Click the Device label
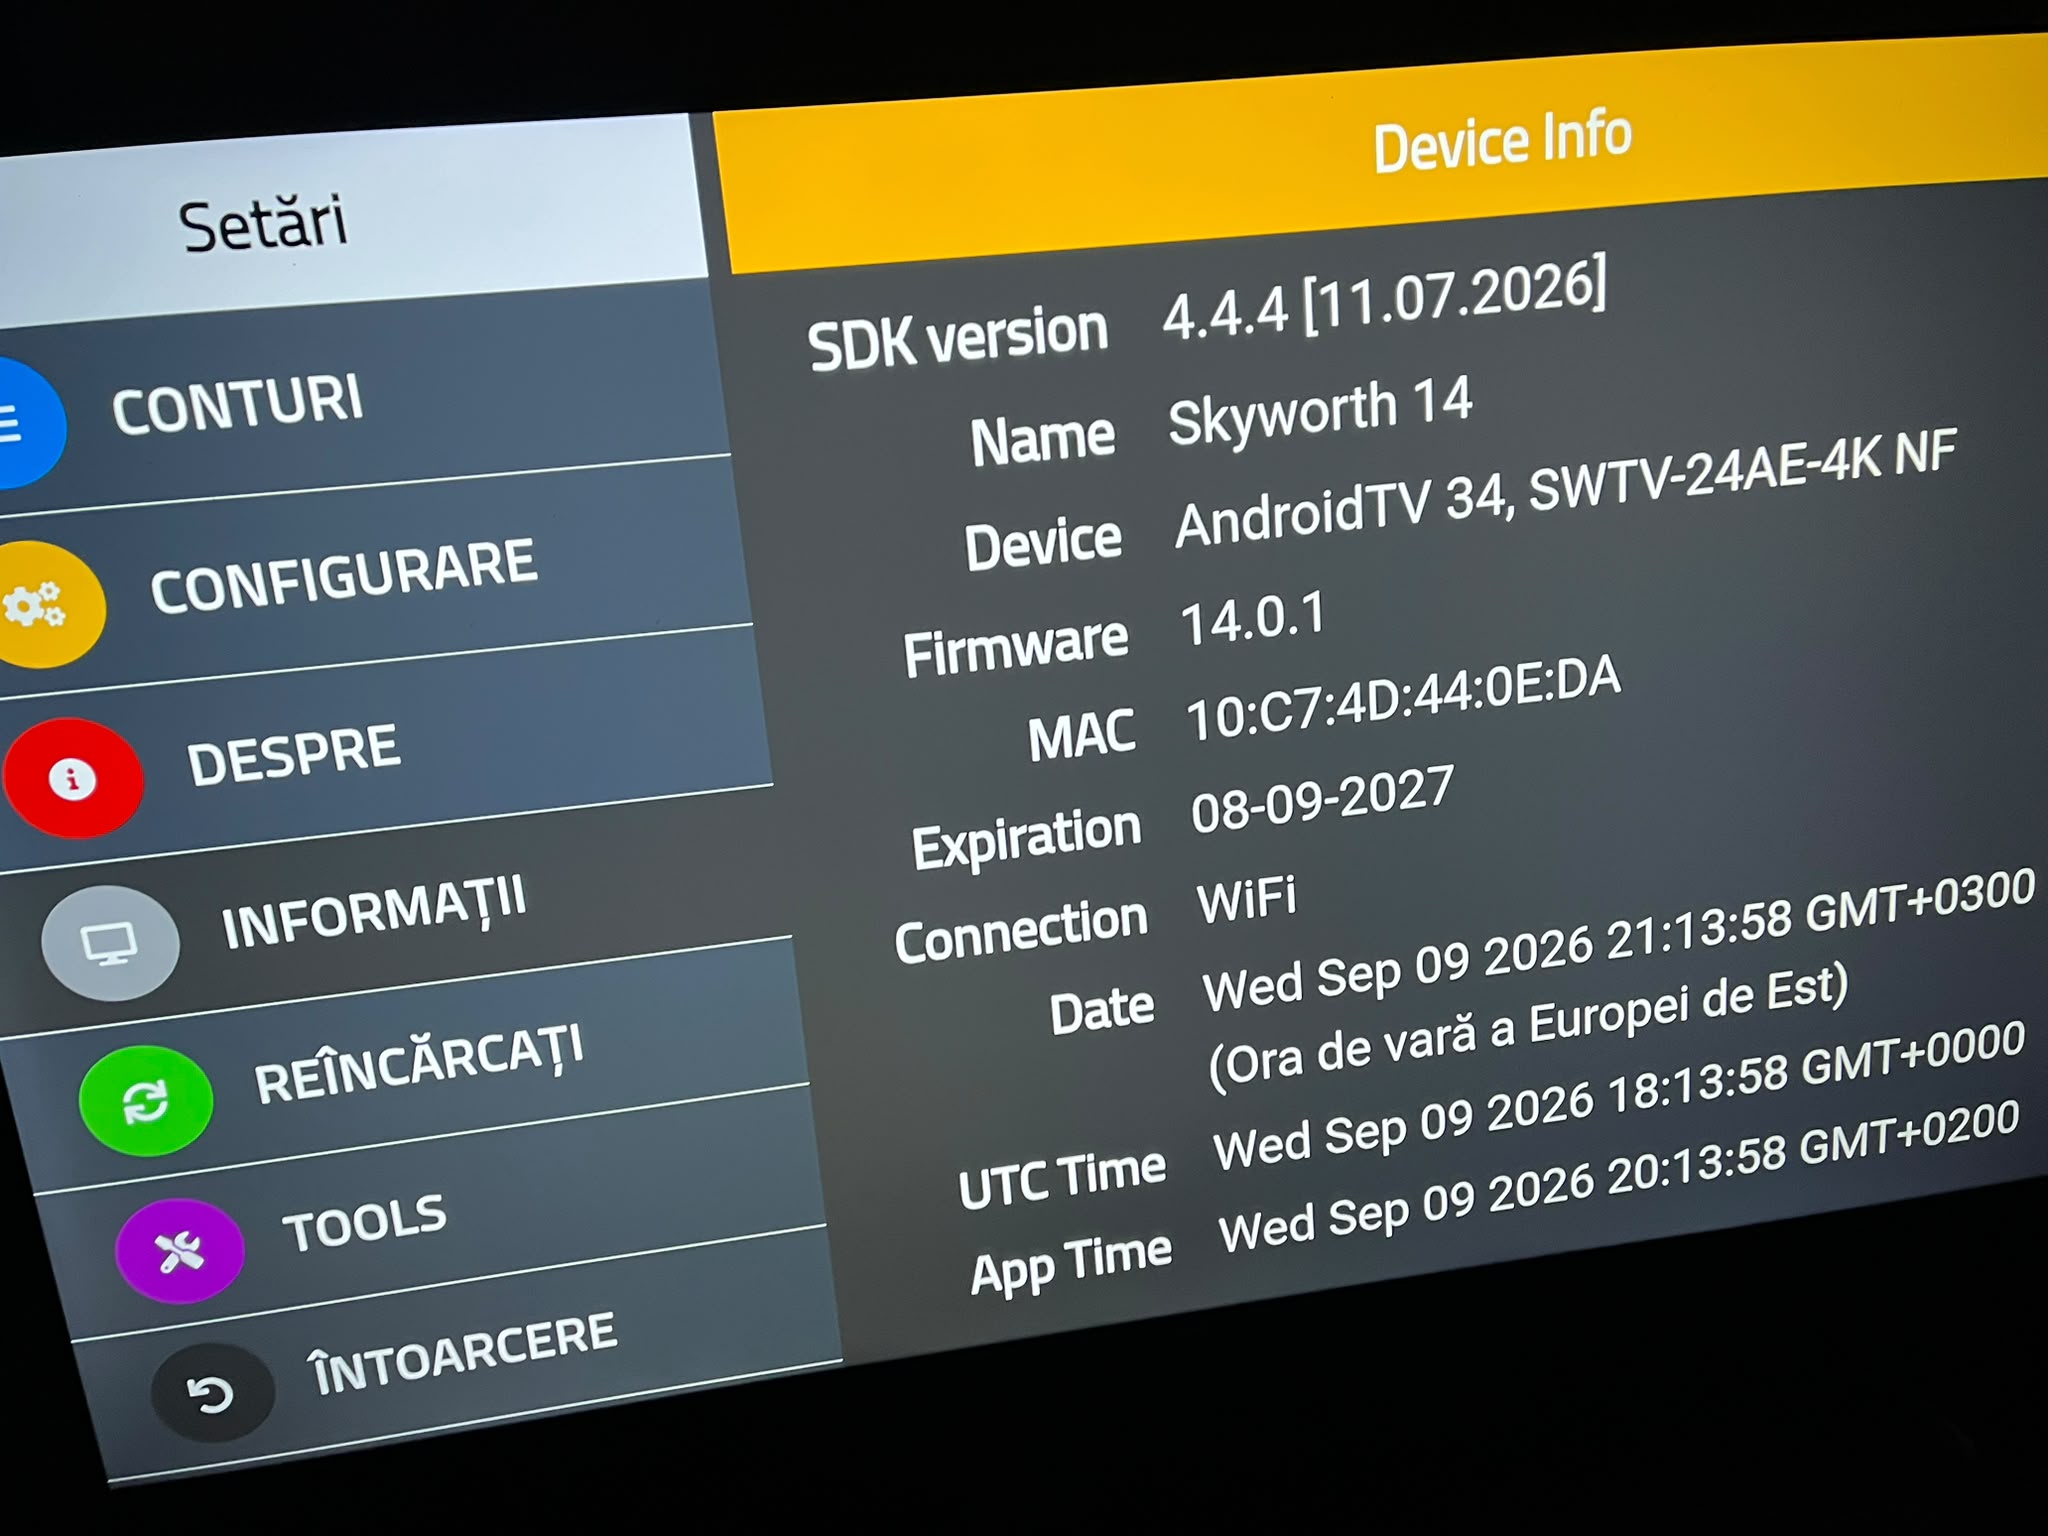2048x1536 pixels. click(1043, 546)
